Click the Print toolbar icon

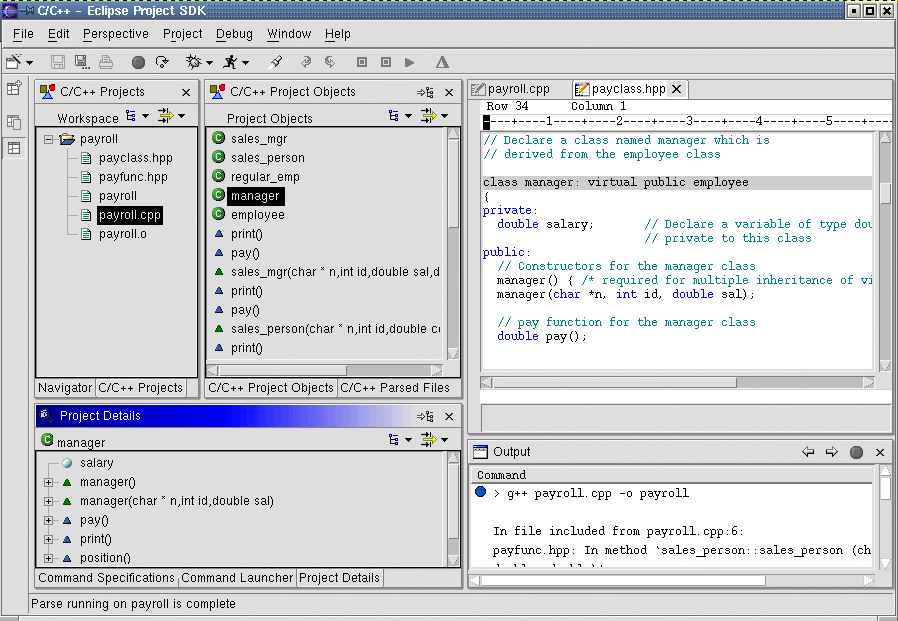tap(106, 62)
